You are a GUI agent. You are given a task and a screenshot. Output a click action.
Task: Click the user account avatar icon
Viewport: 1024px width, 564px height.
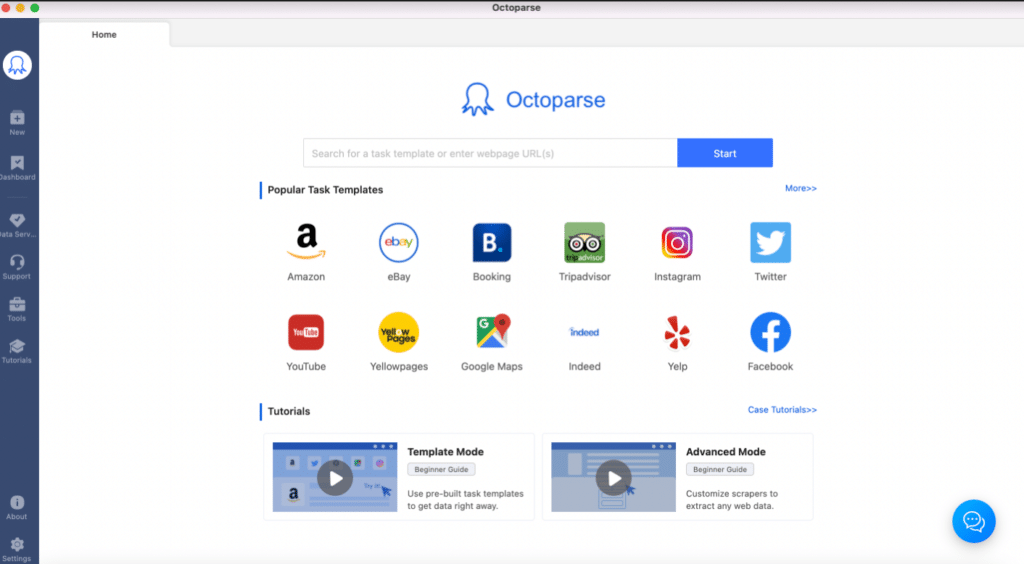[x=18, y=65]
